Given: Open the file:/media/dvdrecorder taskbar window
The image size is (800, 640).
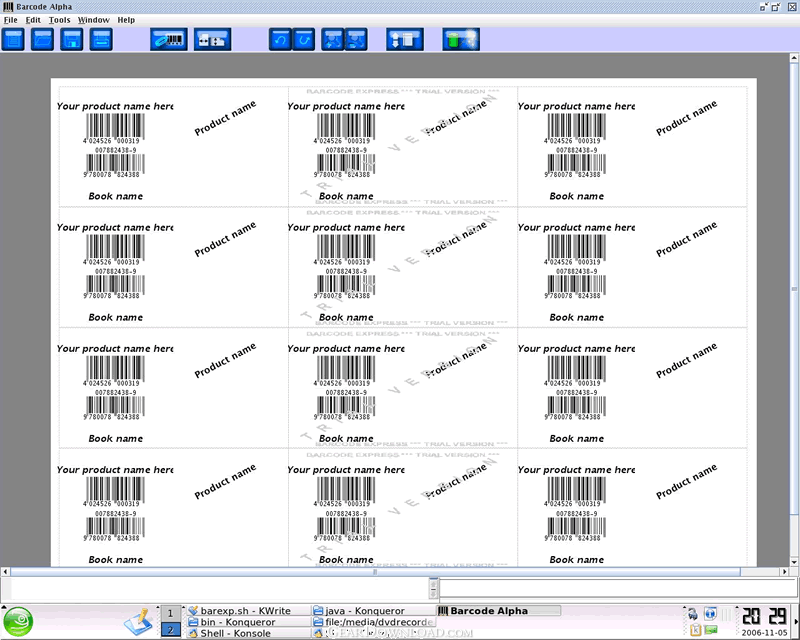Looking at the screenshot, I should pyautogui.click(x=373, y=622).
